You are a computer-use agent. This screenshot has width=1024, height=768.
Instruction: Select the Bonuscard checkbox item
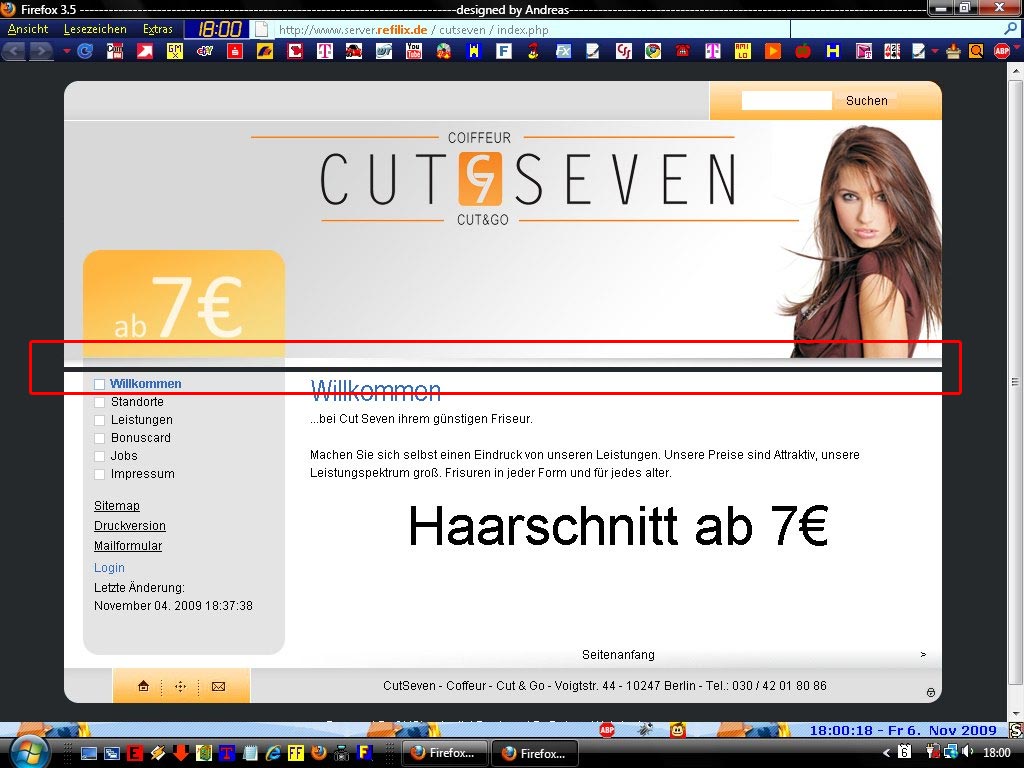pos(100,438)
